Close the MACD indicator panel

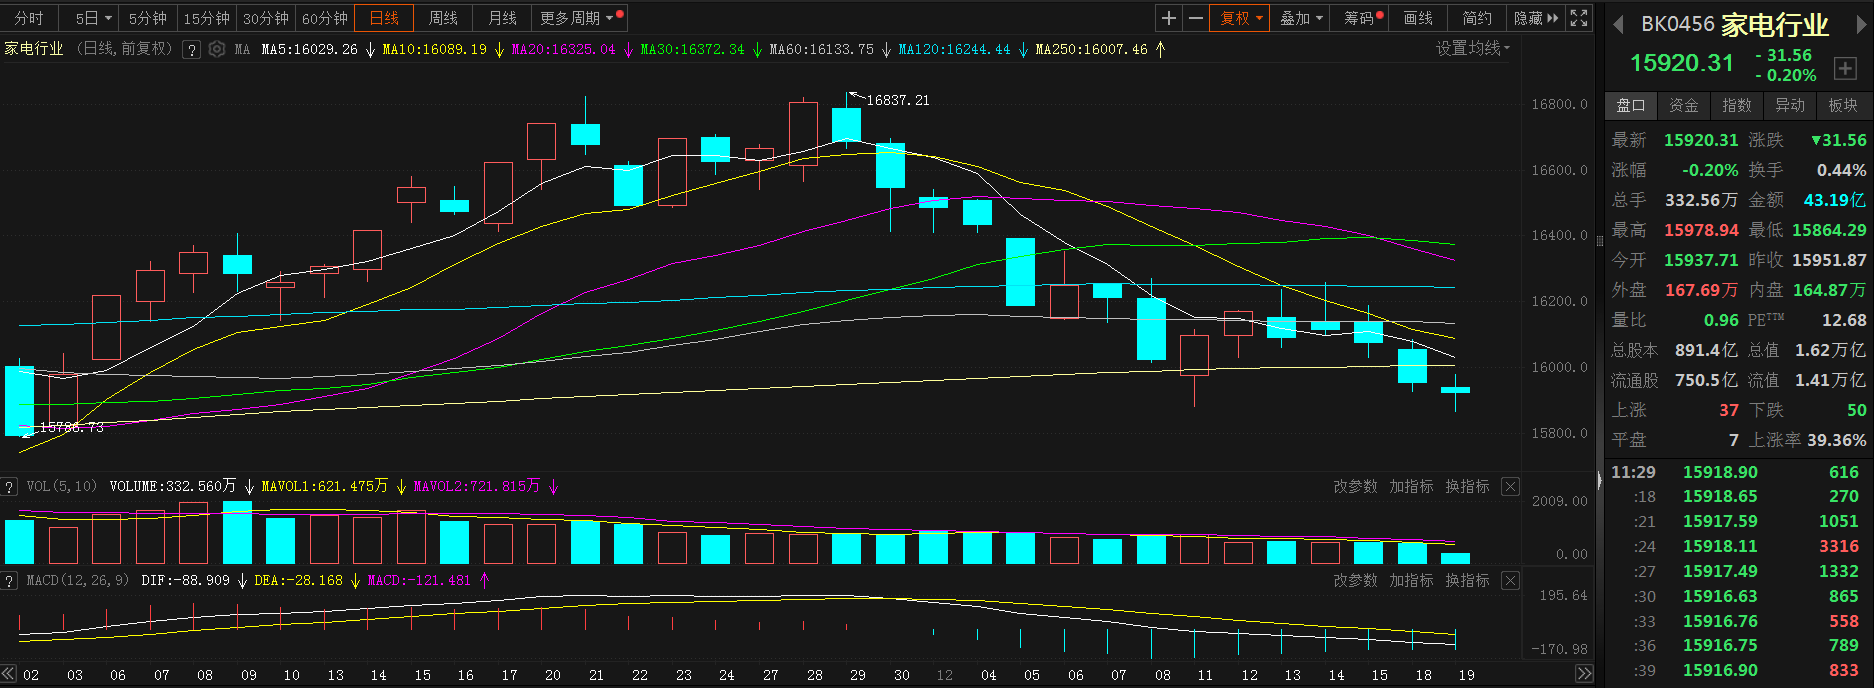coord(1510,580)
